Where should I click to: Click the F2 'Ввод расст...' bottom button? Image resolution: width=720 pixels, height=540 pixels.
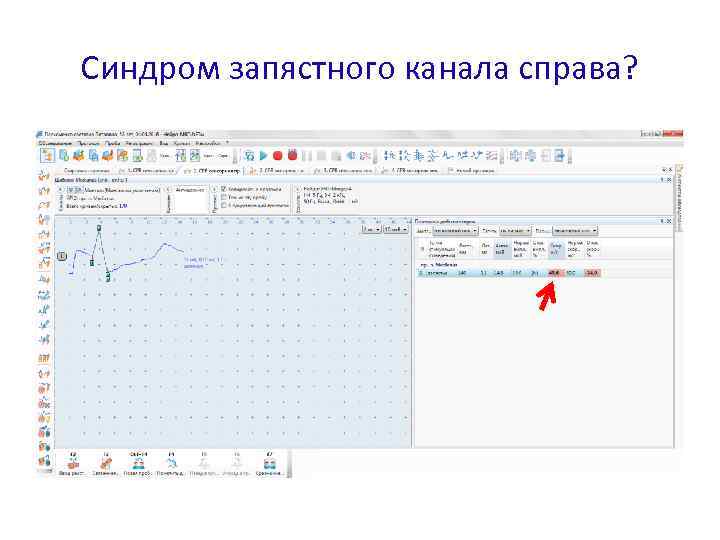(73, 464)
